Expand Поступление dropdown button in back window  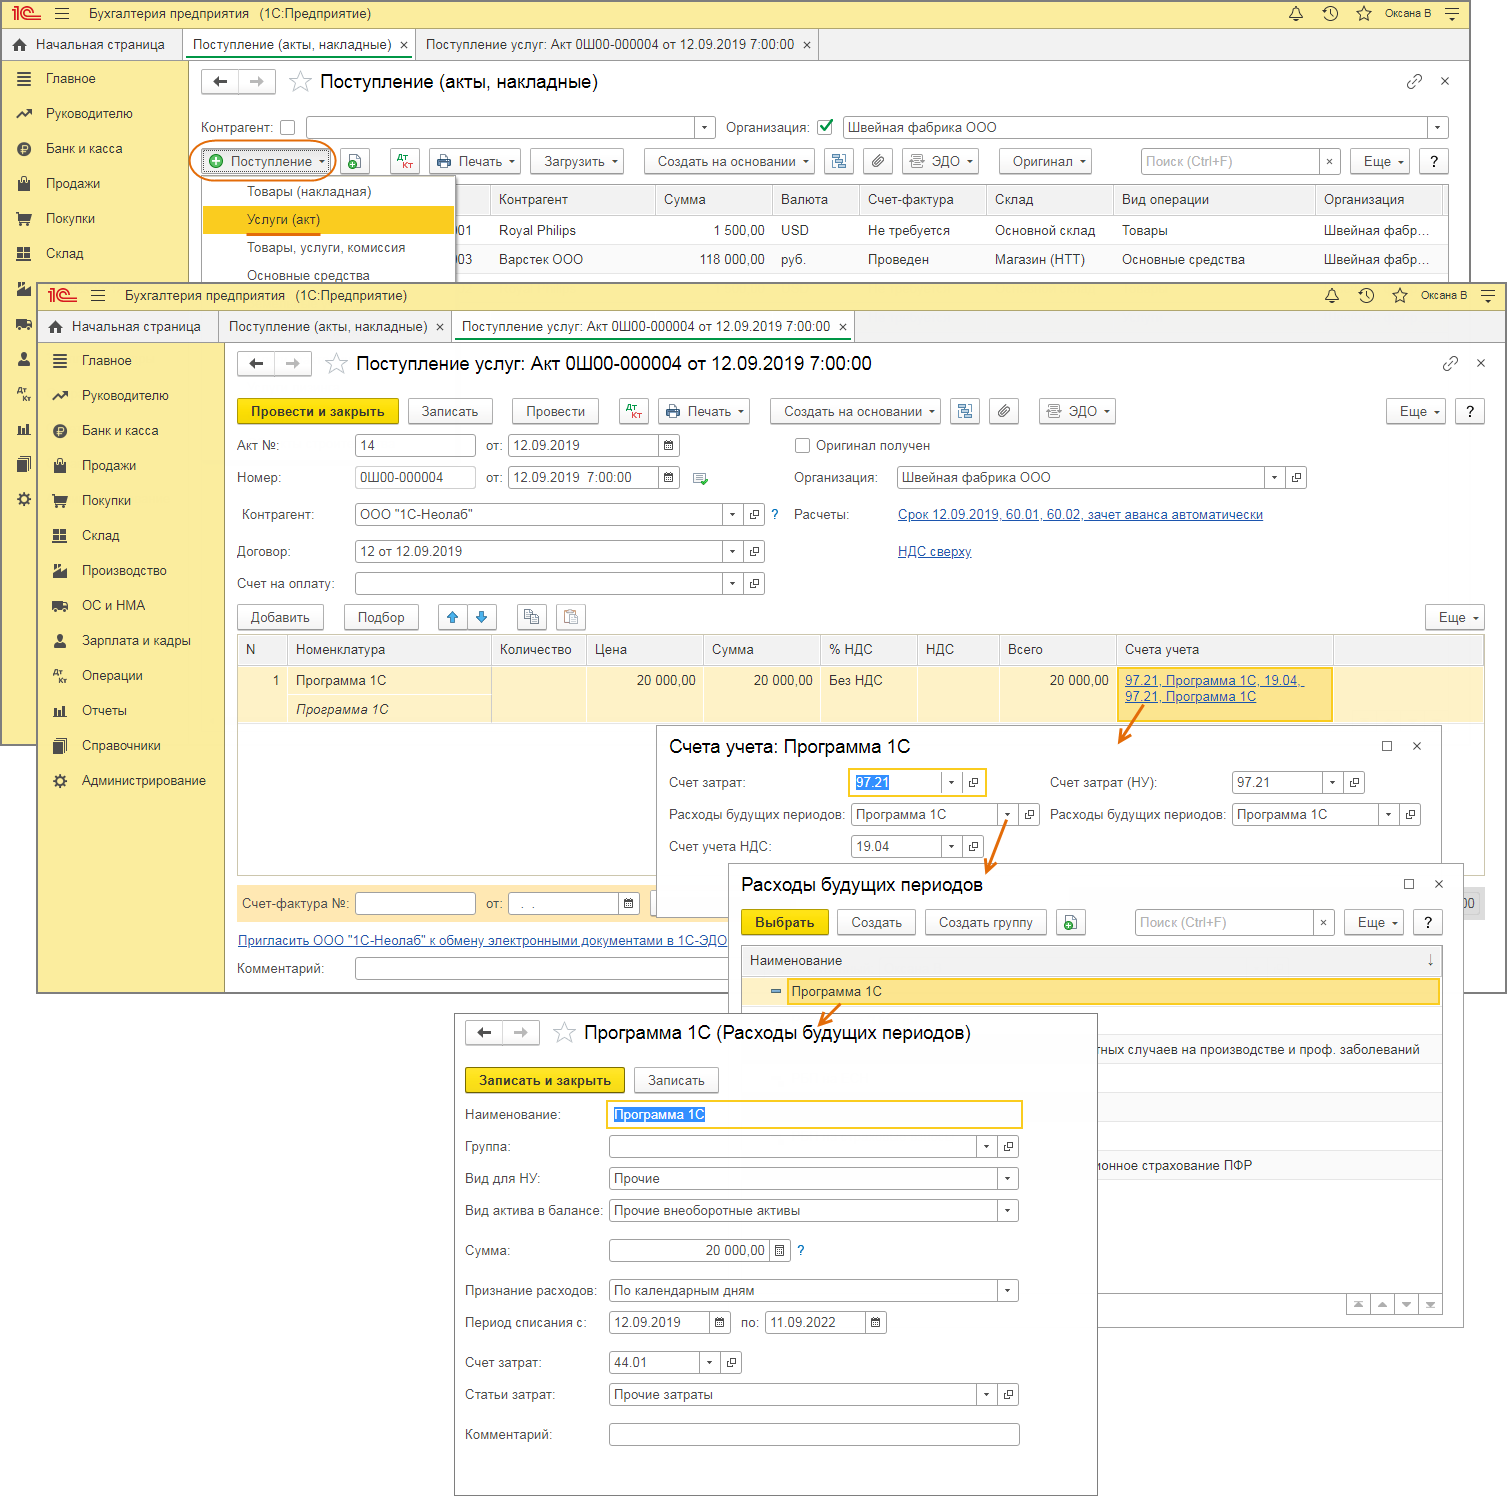(268, 161)
